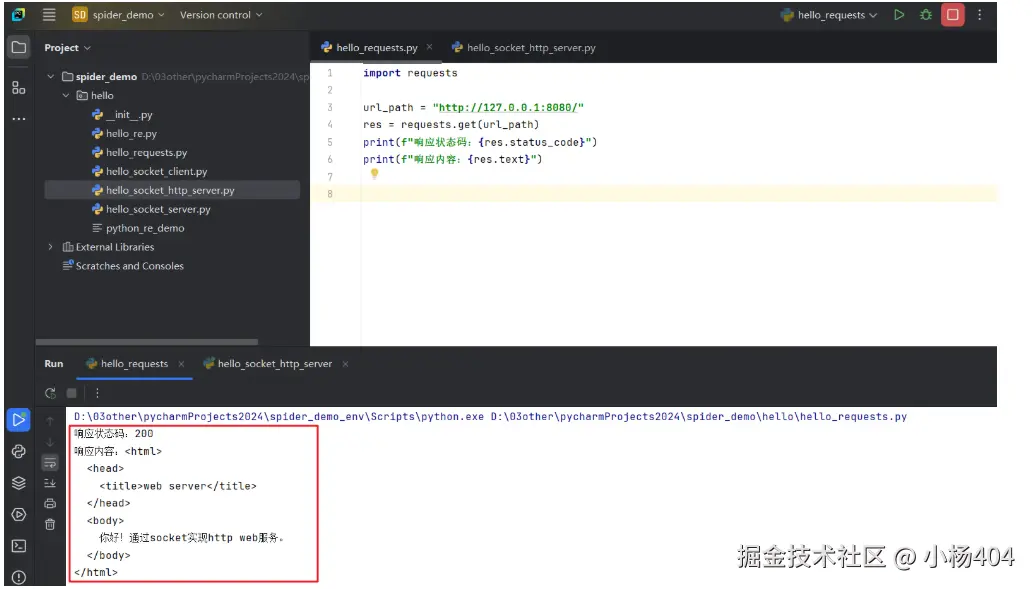Click the hello_requests.py path in console output
Image resolution: width=1033 pixels, height=589 pixels.
pos(699,417)
